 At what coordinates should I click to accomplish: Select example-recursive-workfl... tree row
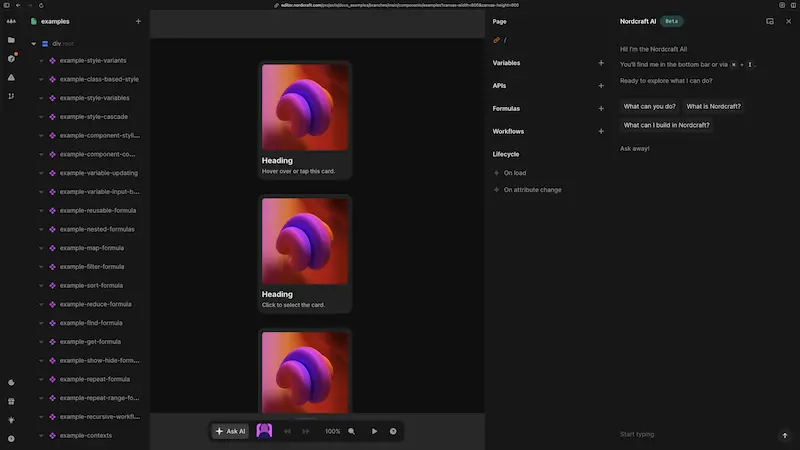pyautogui.click(x=99, y=417)
